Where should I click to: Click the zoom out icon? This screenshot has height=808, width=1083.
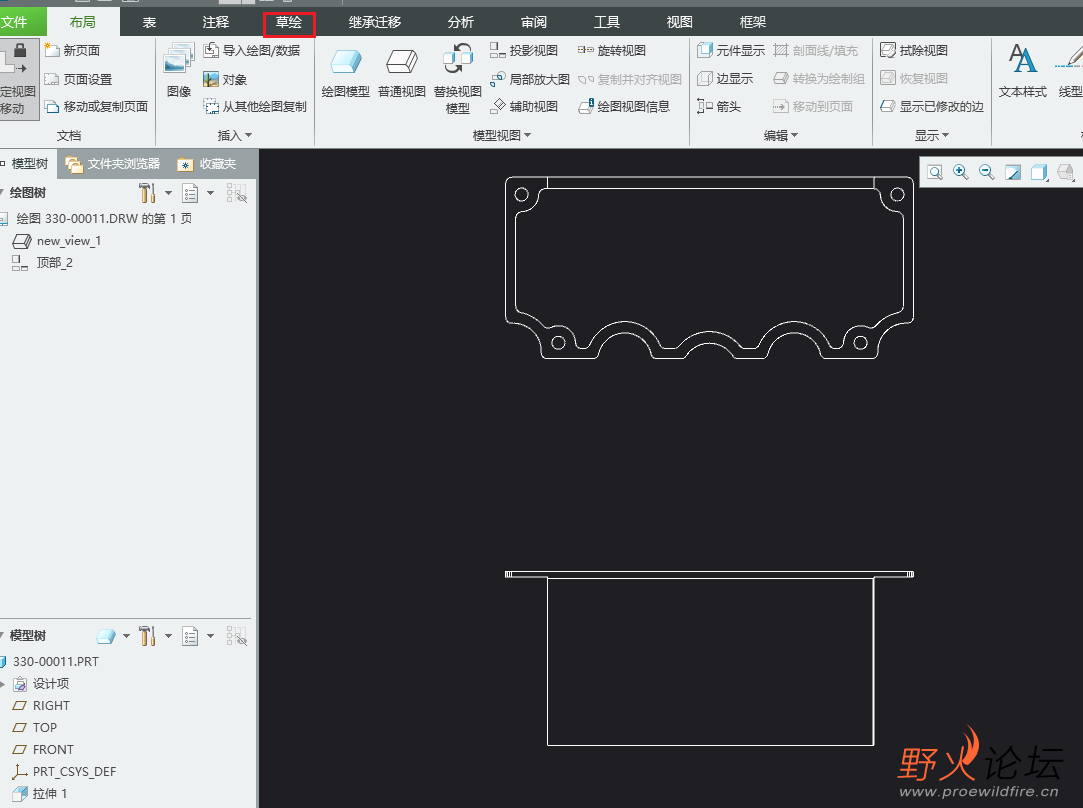pos(987,172)
